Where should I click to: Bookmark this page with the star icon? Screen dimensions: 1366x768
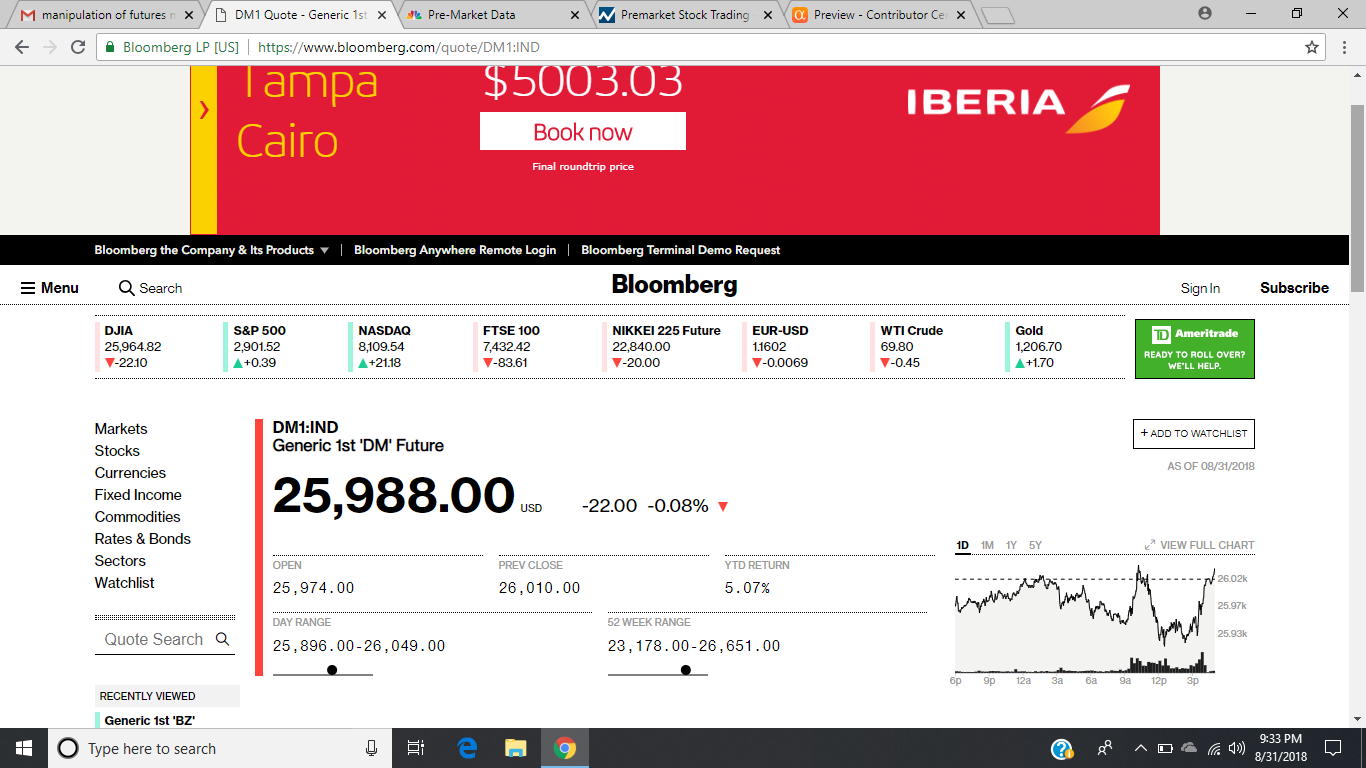1312,47
